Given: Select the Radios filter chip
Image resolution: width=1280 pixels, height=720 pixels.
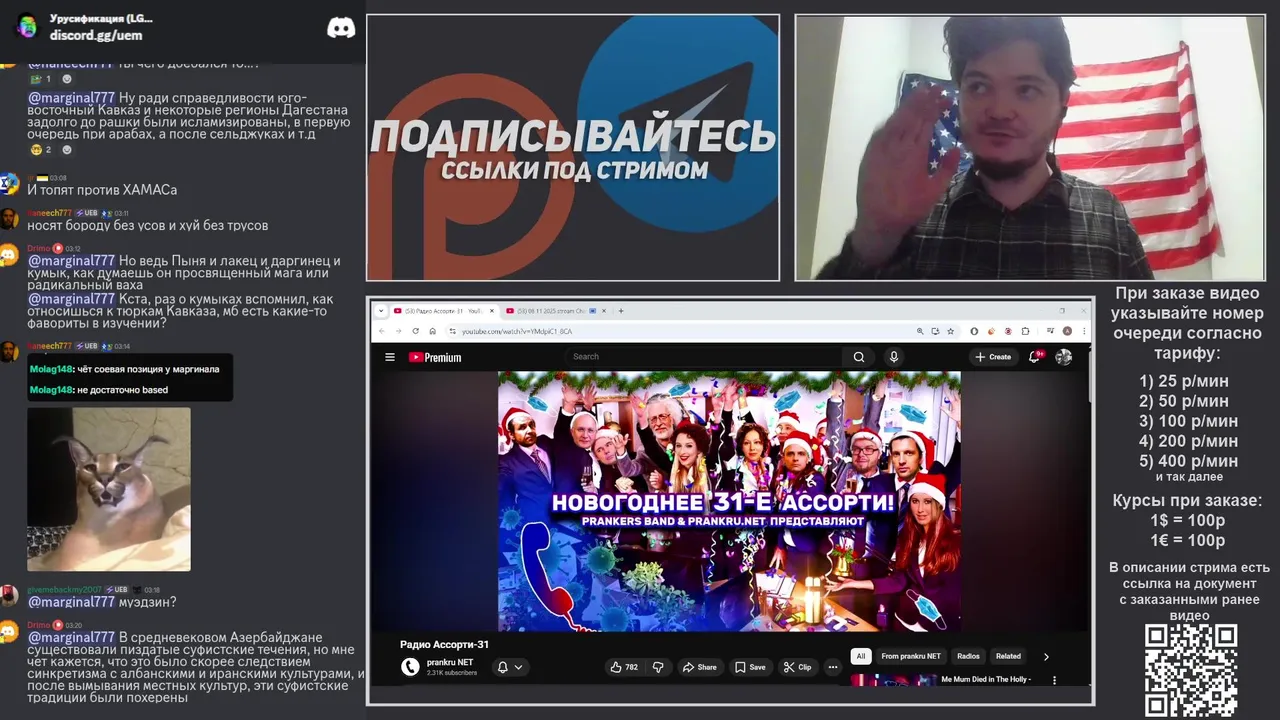Looking at the screenshot, I should (x=968, y=657).
